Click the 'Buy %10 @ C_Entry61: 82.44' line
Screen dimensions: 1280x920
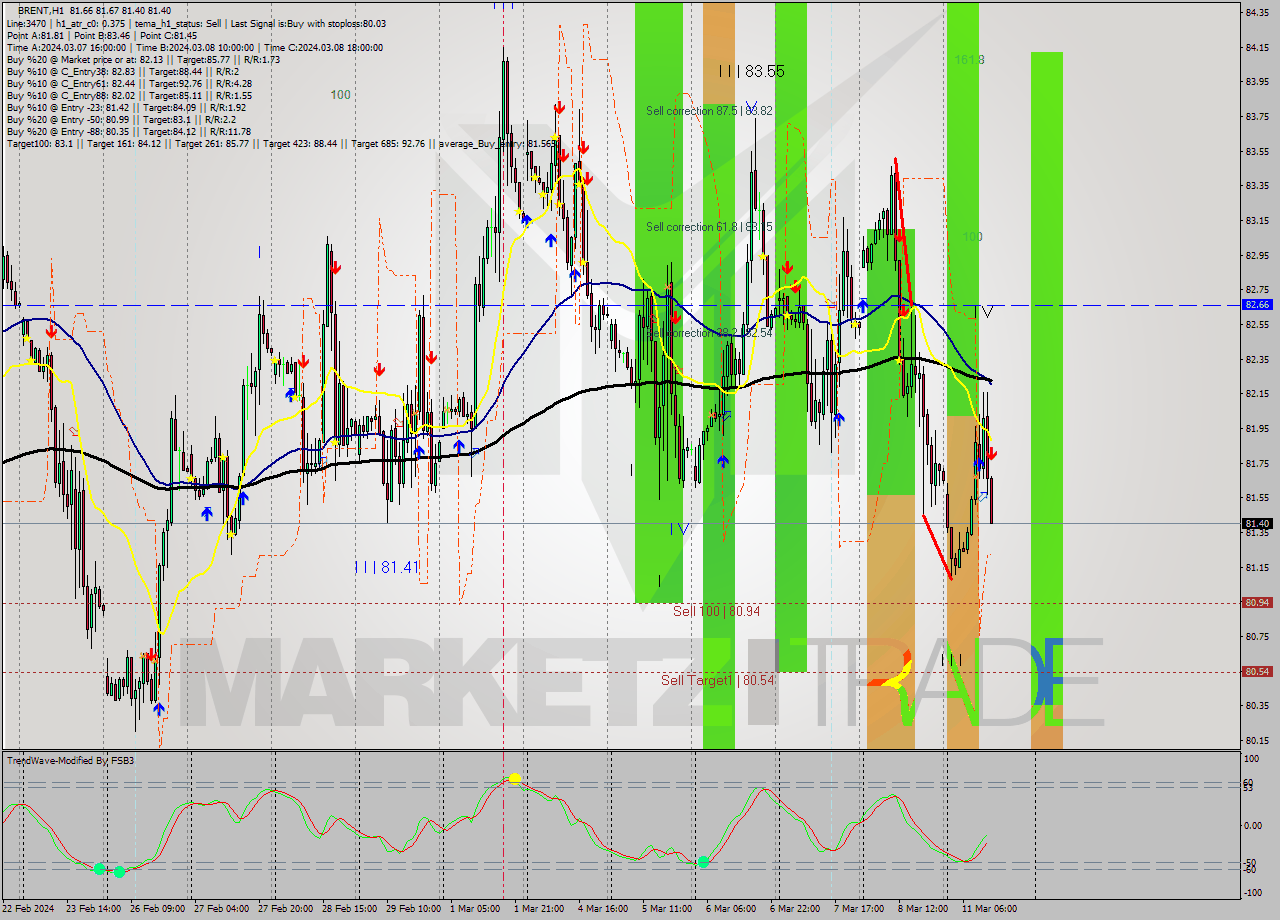tap(128, 83)
